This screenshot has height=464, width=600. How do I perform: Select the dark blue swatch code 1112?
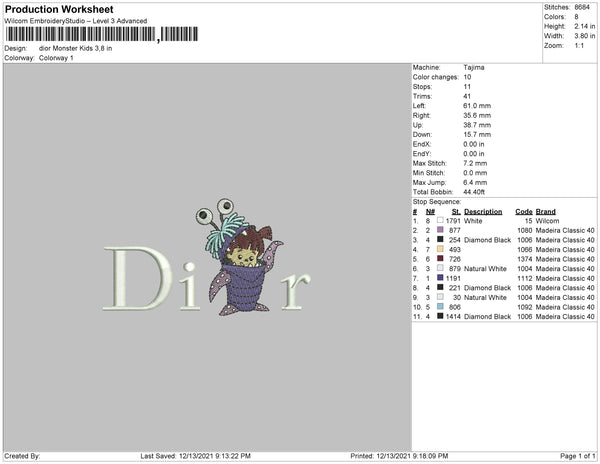[440, 278]
